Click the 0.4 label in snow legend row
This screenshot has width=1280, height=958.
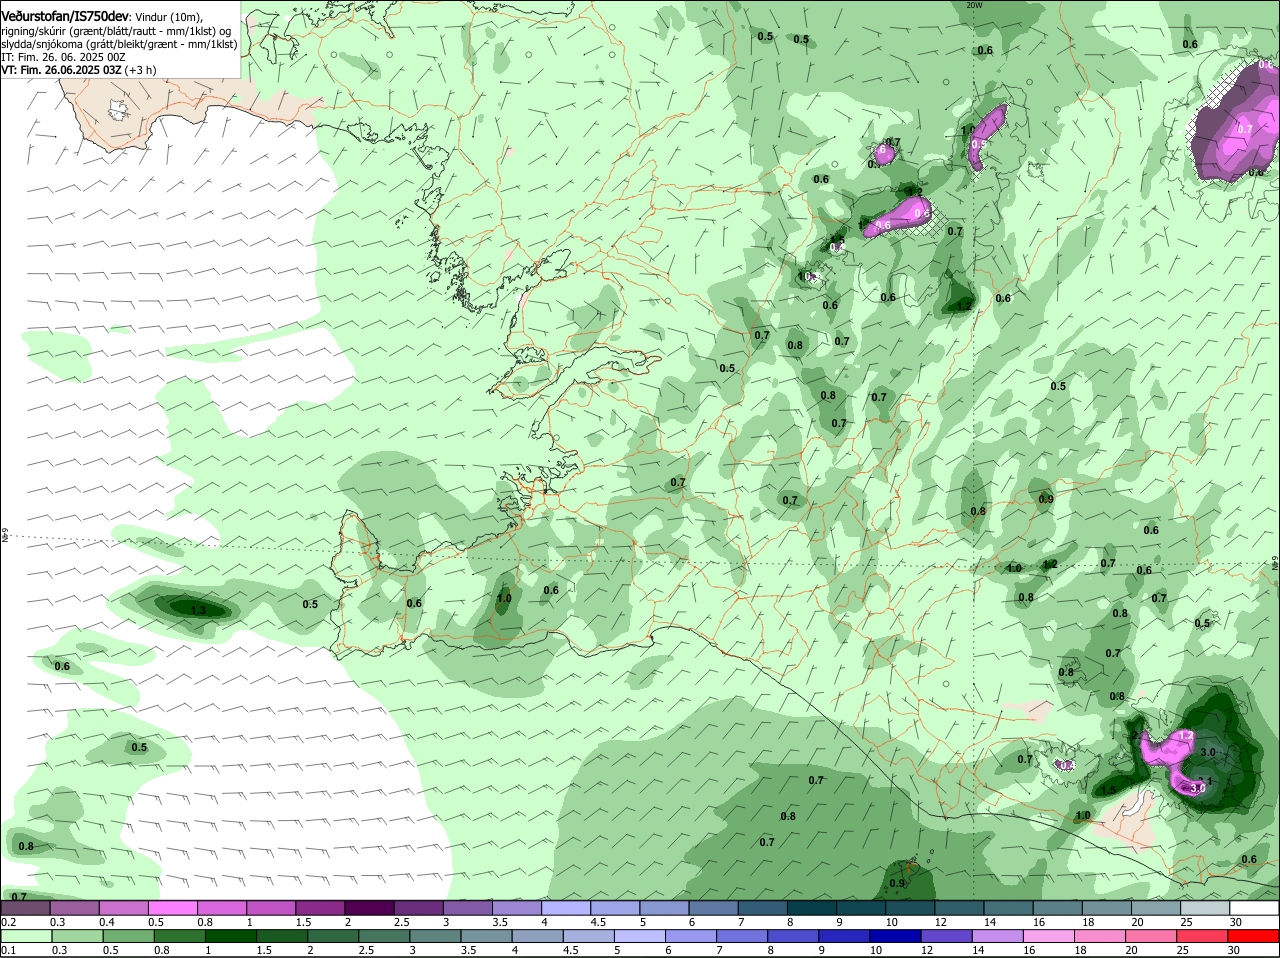(x=107, y=922)
